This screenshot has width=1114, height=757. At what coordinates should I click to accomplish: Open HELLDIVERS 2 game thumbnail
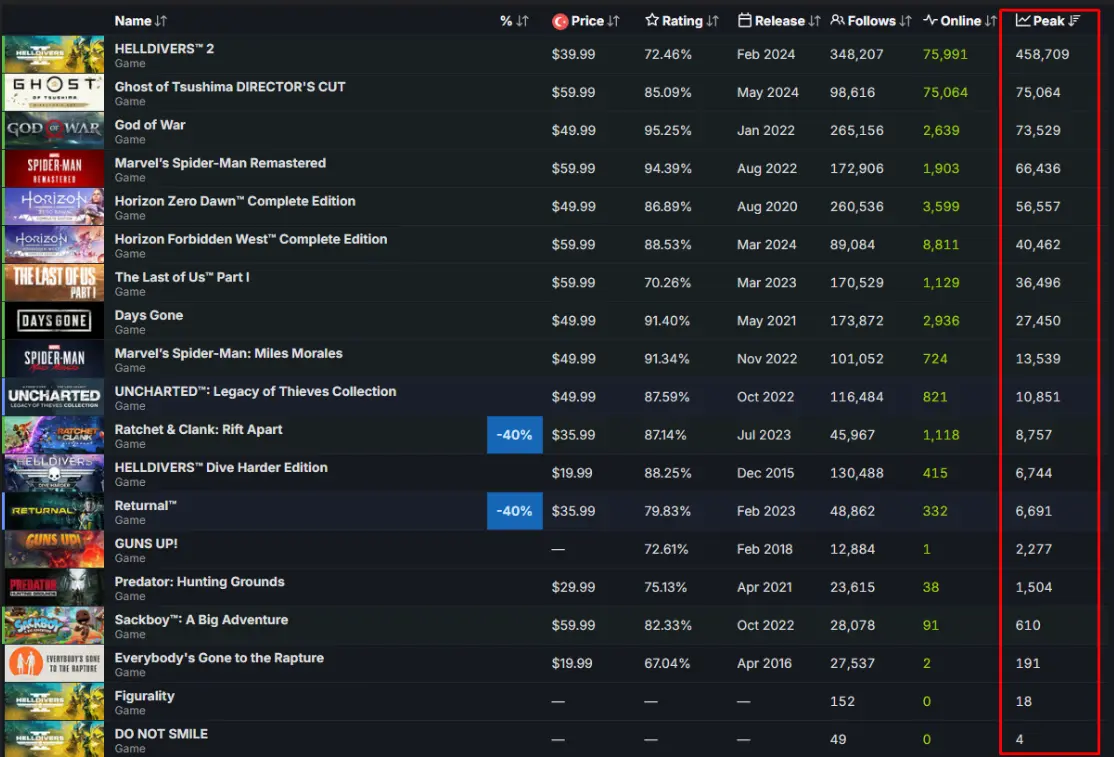tap(54, 54)
